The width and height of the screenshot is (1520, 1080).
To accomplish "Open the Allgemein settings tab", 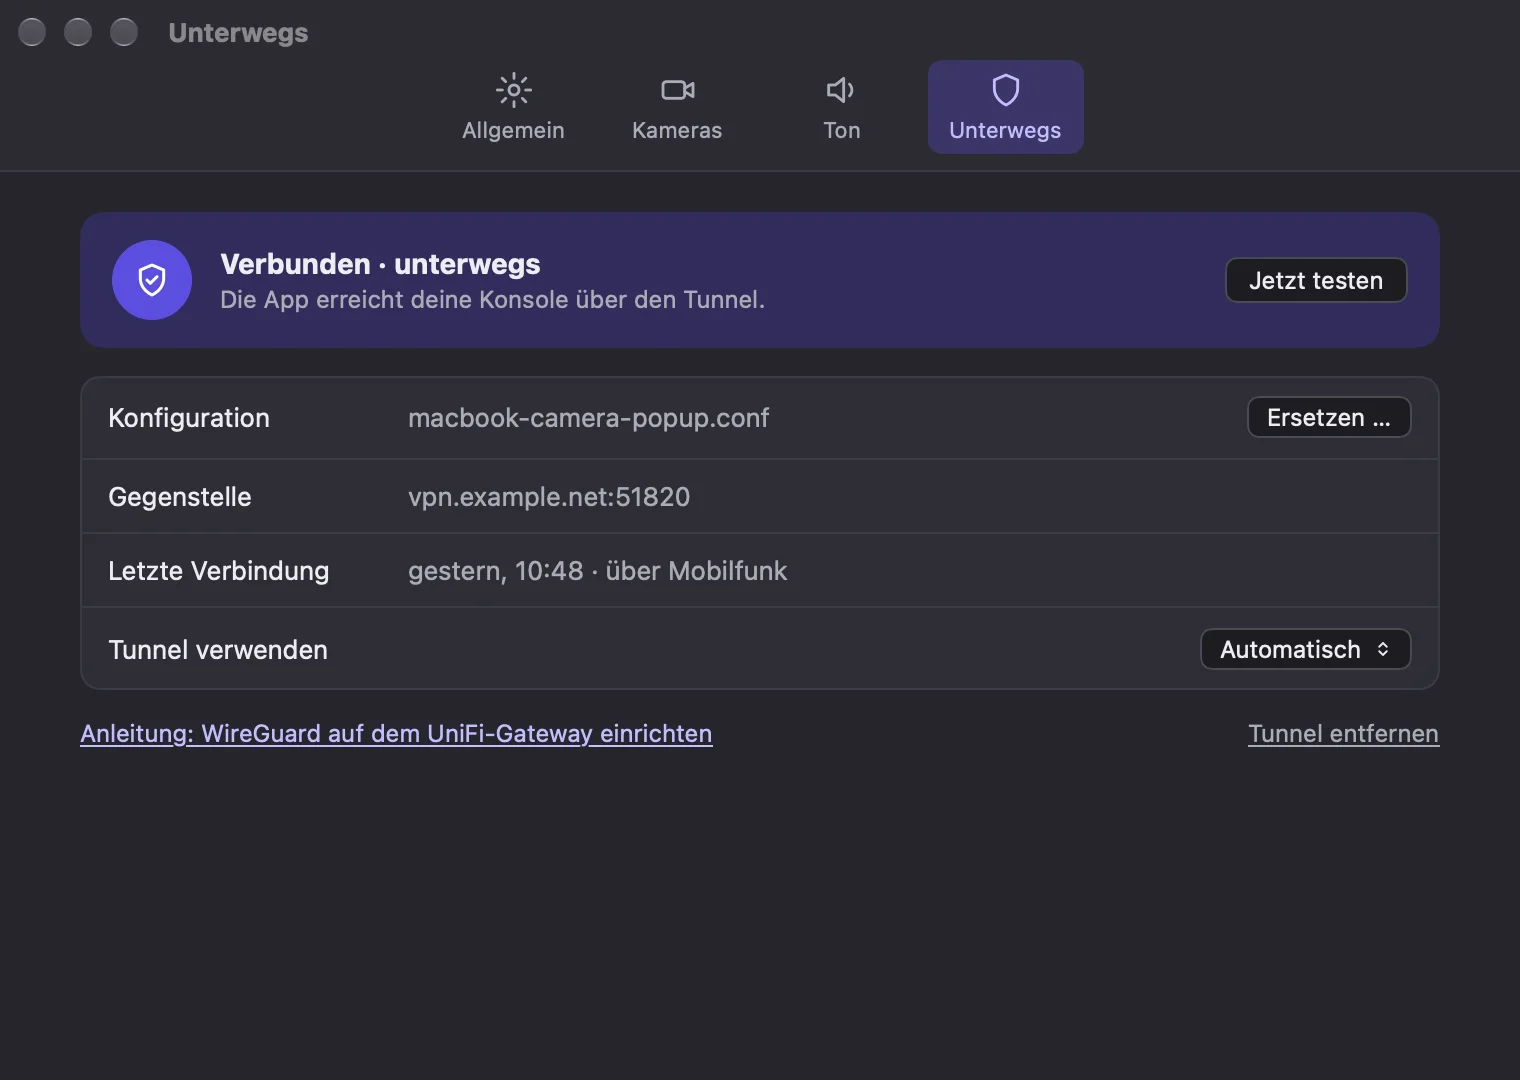I will [513, 107].
